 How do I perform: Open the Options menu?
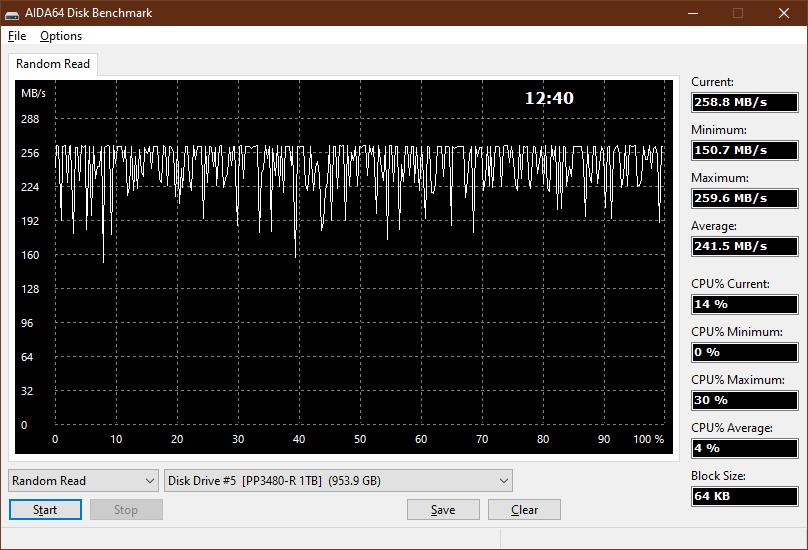tap(61, 36)
